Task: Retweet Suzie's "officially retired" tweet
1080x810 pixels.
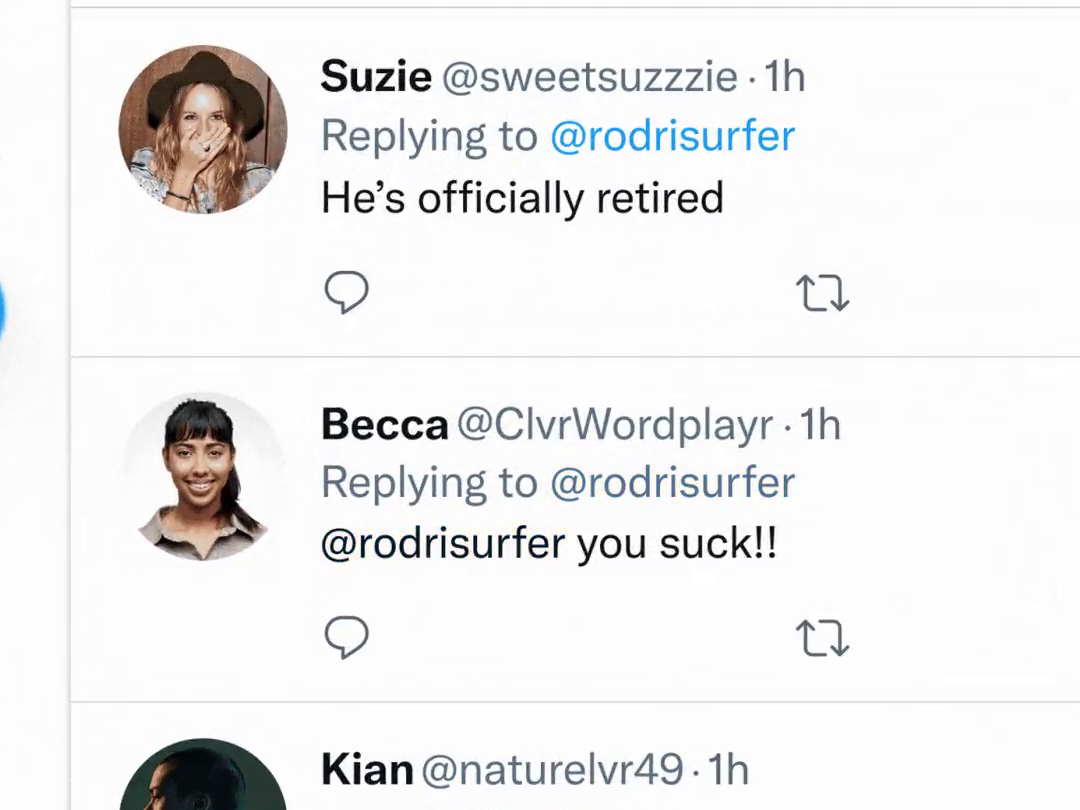Action: click(x=822, y=294)
